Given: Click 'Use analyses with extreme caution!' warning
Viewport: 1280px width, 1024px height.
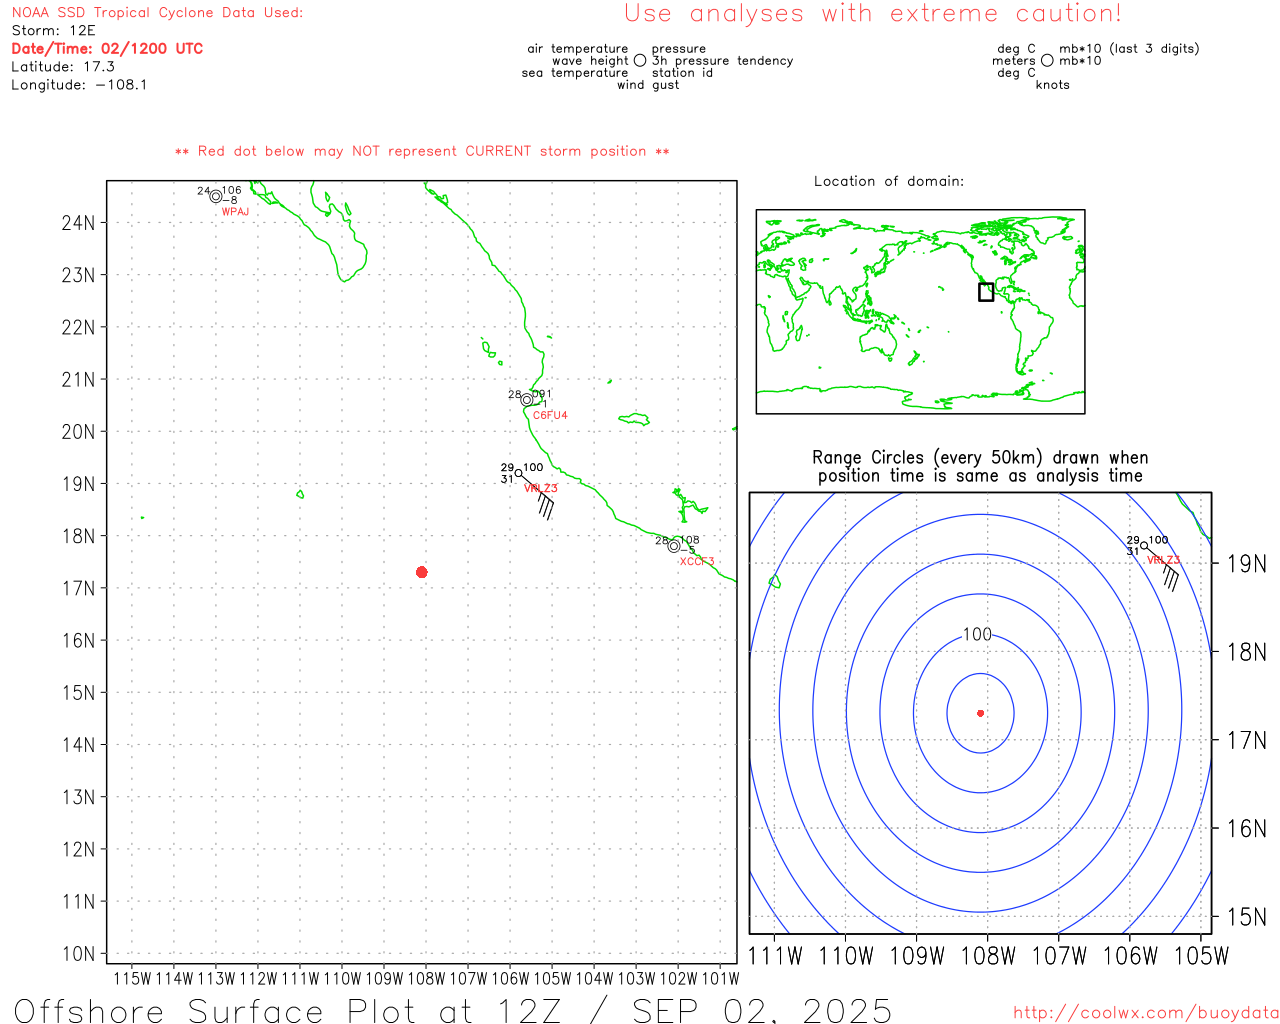Looking at the screenshot, I should (873, 14).
